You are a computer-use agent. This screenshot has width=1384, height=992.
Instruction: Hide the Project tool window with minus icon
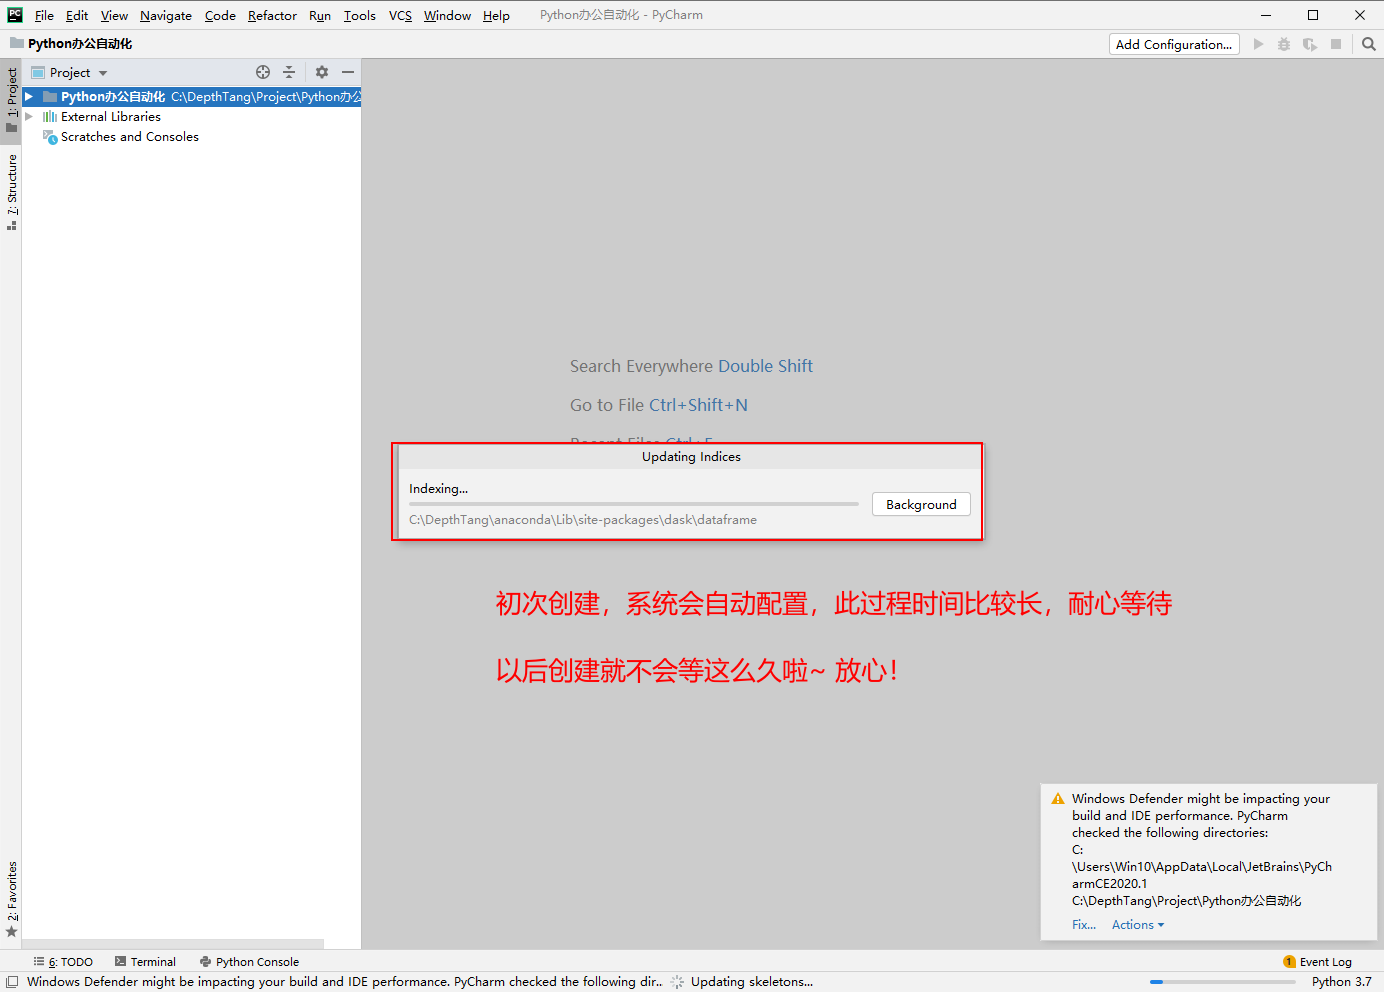click(348, 72)
